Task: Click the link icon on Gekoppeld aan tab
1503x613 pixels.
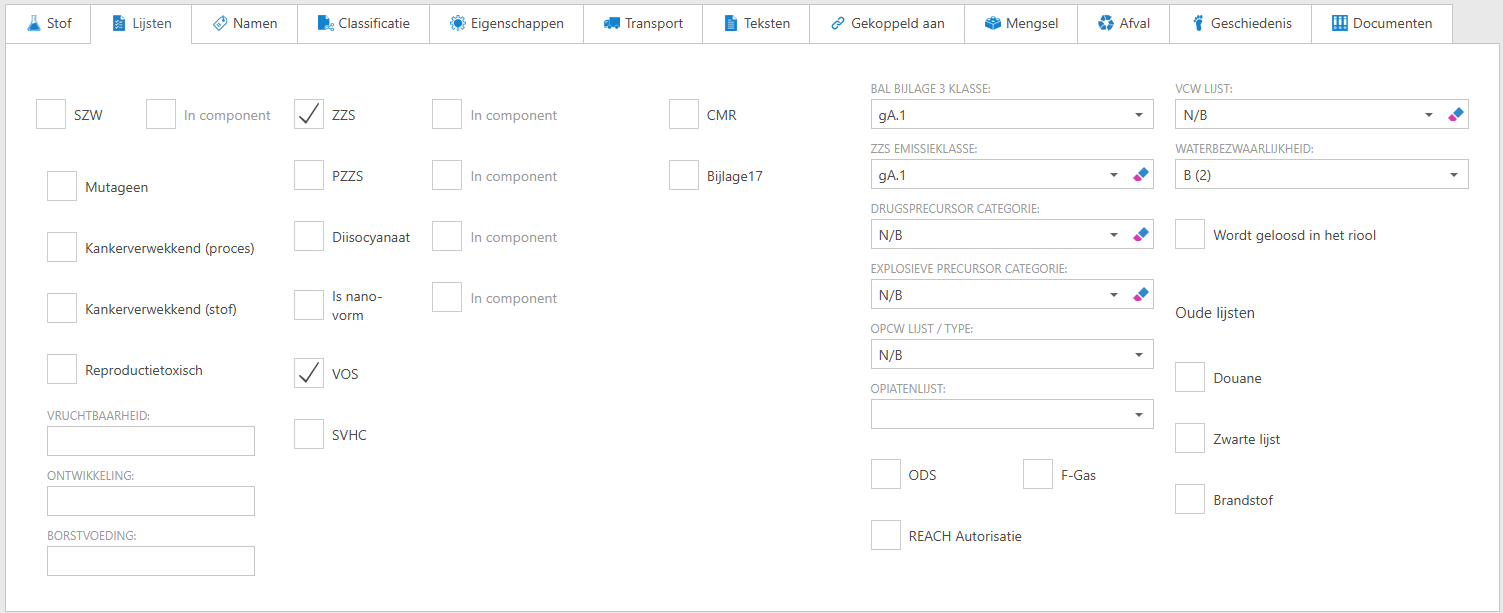Action: 838,23
